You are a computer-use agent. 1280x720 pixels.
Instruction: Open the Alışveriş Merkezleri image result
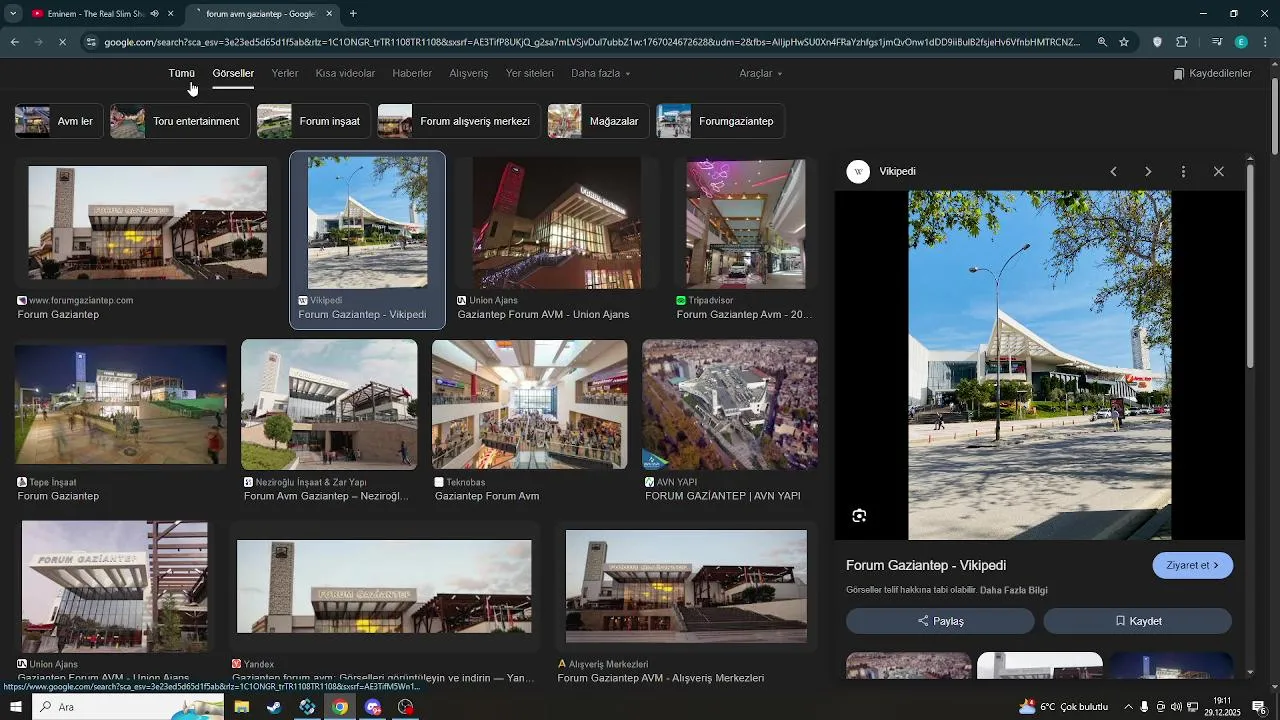(x=686, y=586)
